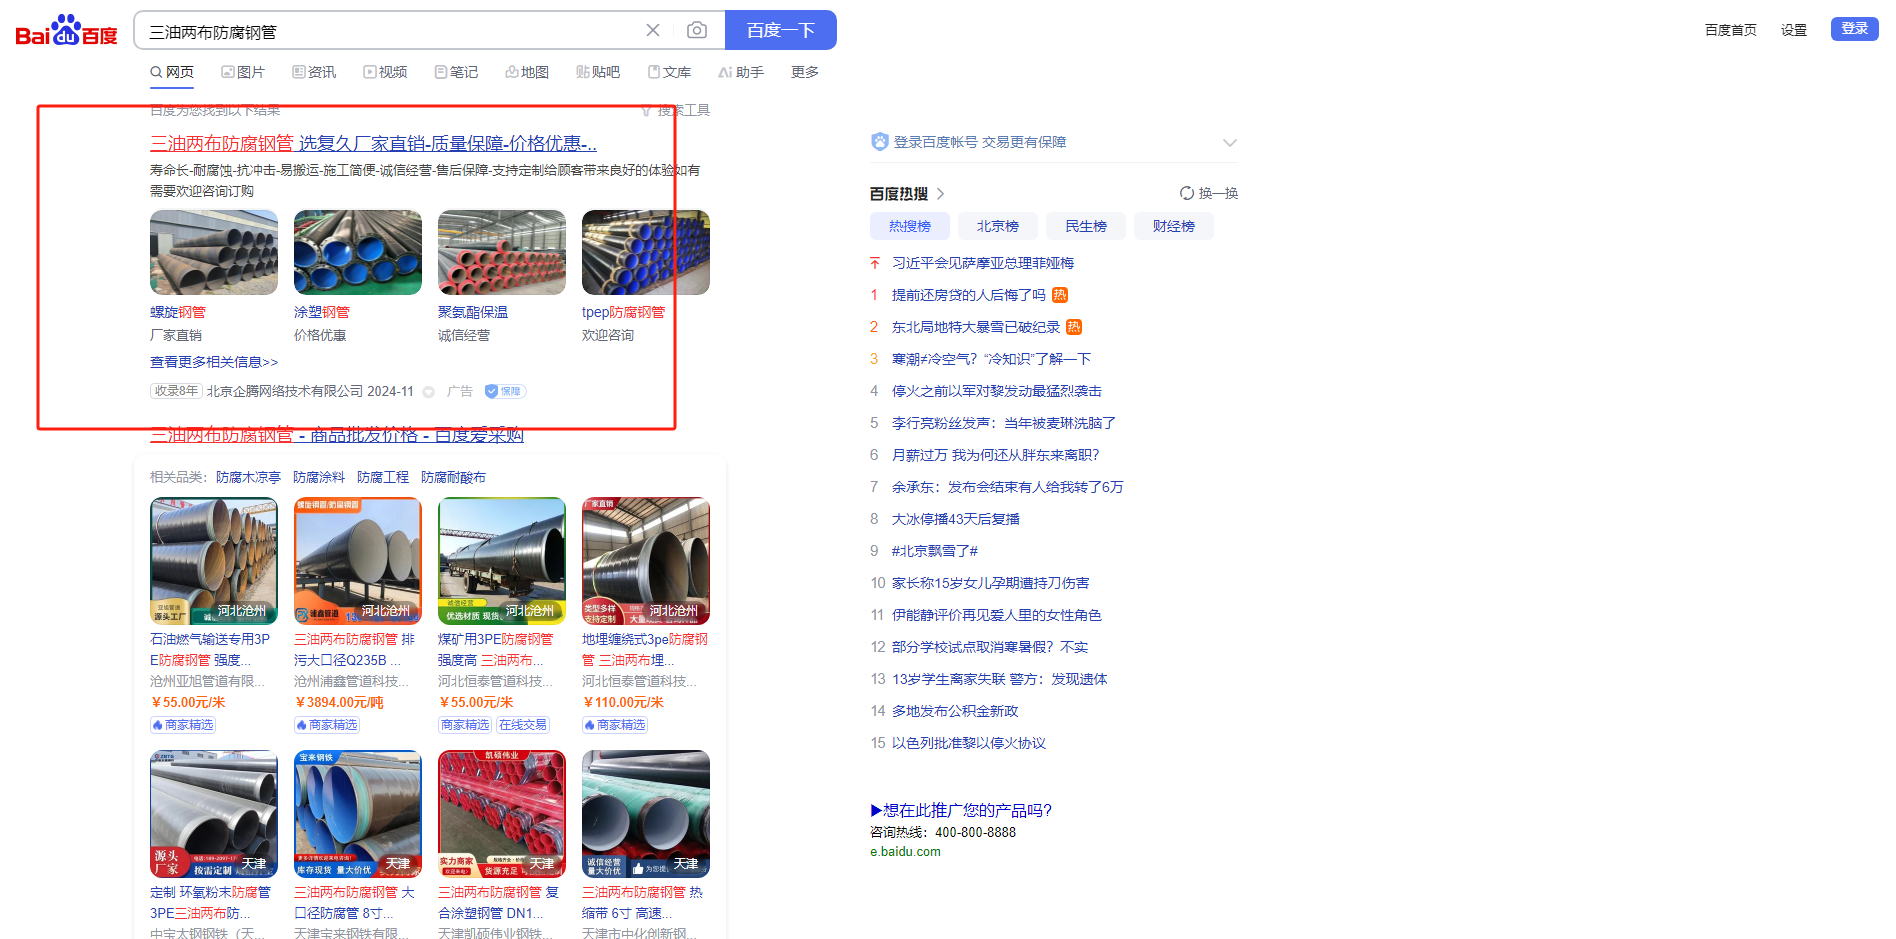This screenshot has width=1896, height=939.
Task: Open hot search #北京飘雪了#
Action: pos(935,551)
